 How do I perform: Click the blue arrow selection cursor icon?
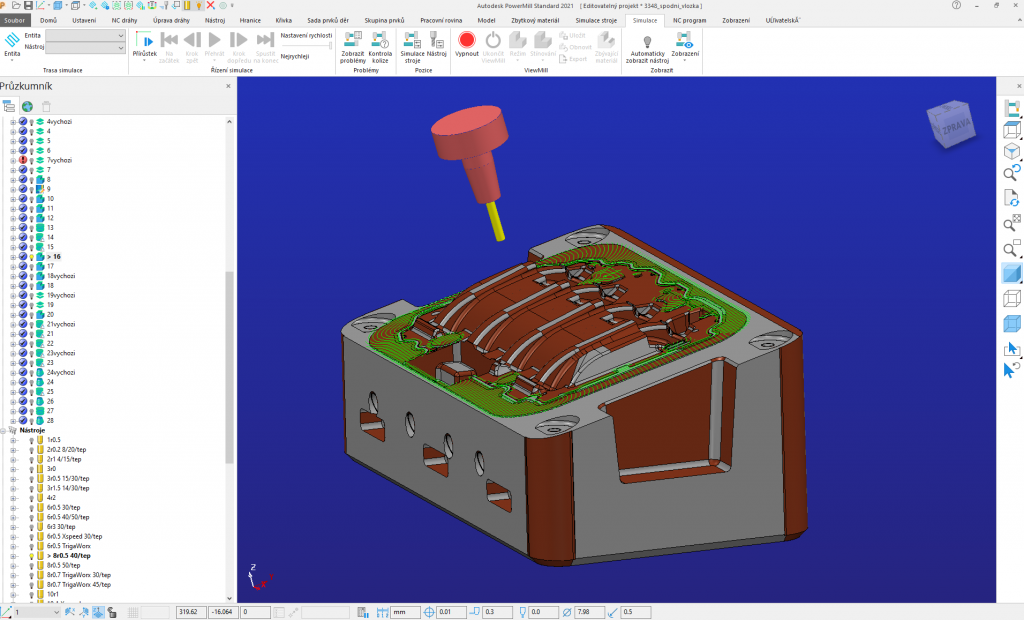(1011, 348)
